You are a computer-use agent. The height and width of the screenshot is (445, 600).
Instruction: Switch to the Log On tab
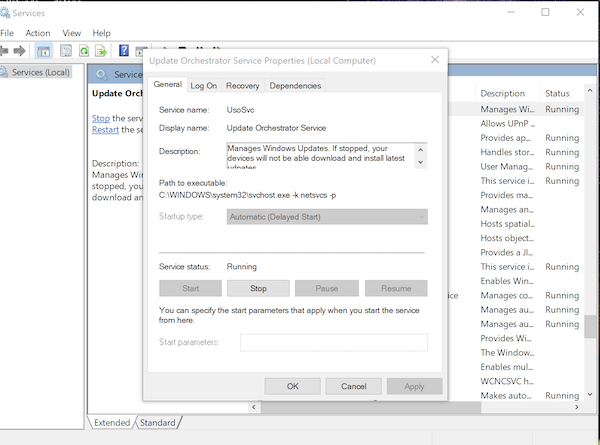pyautogui.click(x=204, y=86)
